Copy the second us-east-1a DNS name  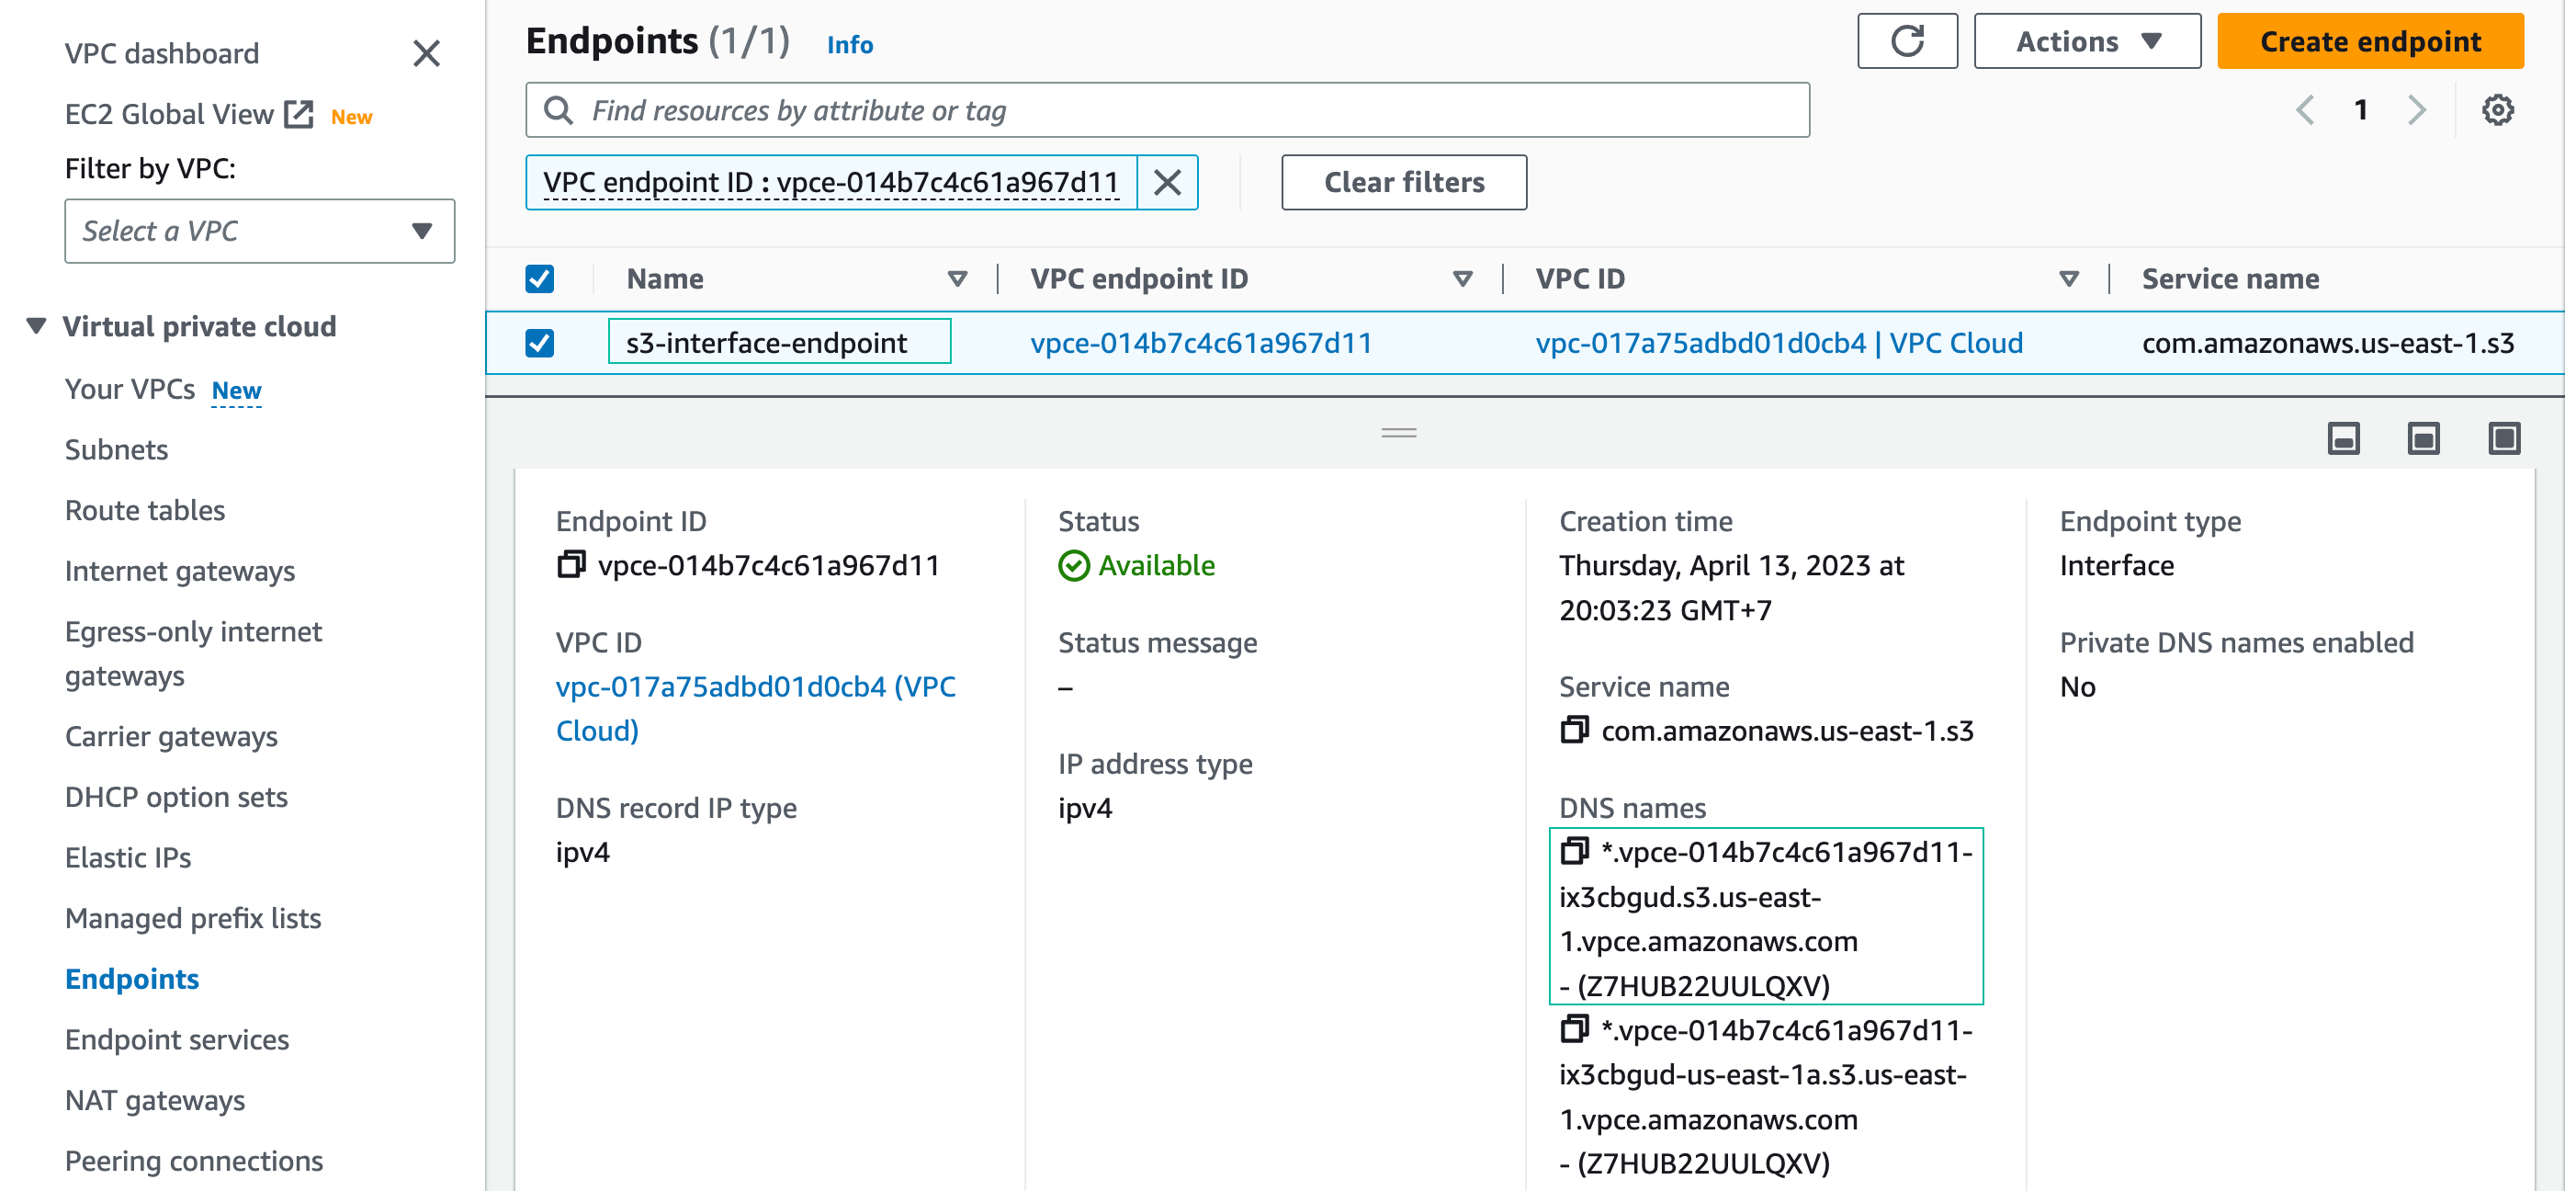pyautogui.click(x=1574, y=1030)
